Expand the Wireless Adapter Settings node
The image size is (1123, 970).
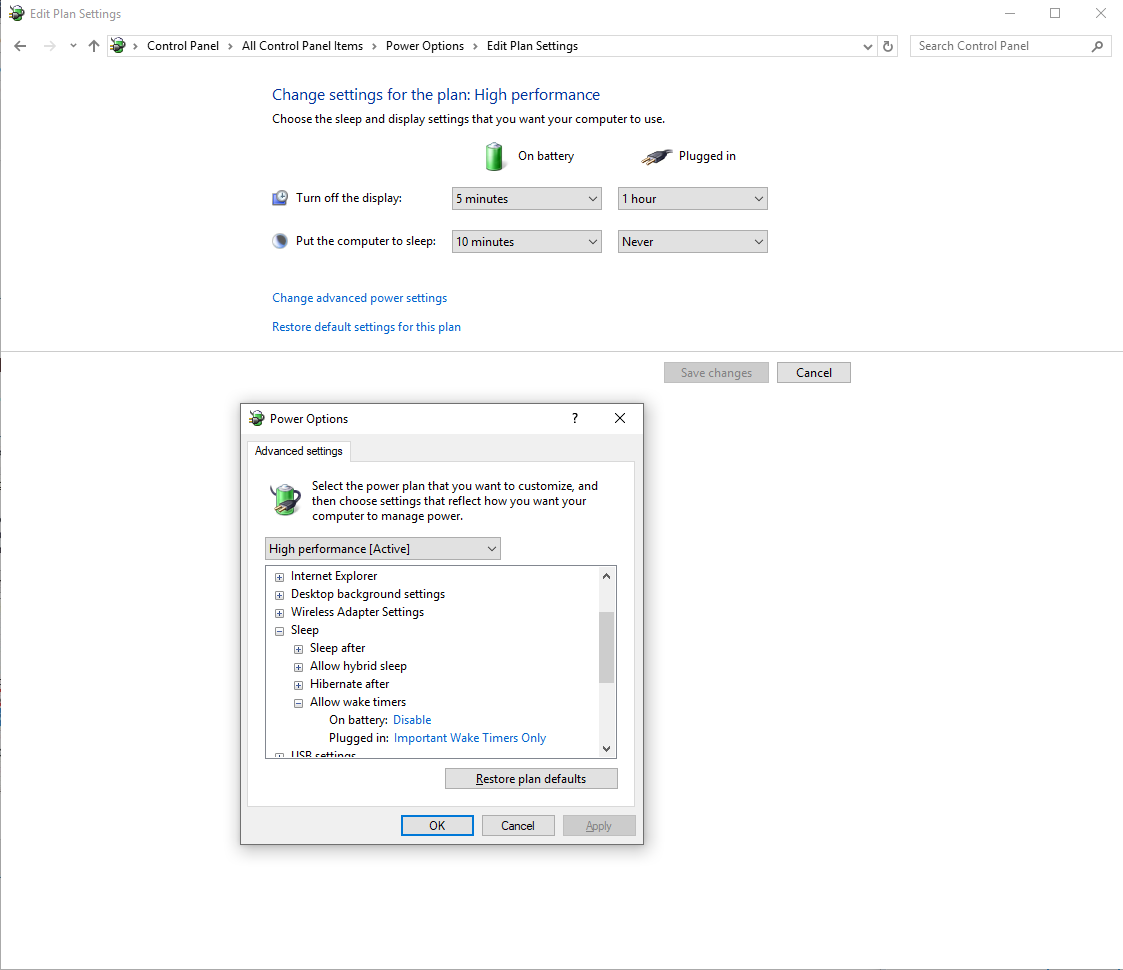280,613
